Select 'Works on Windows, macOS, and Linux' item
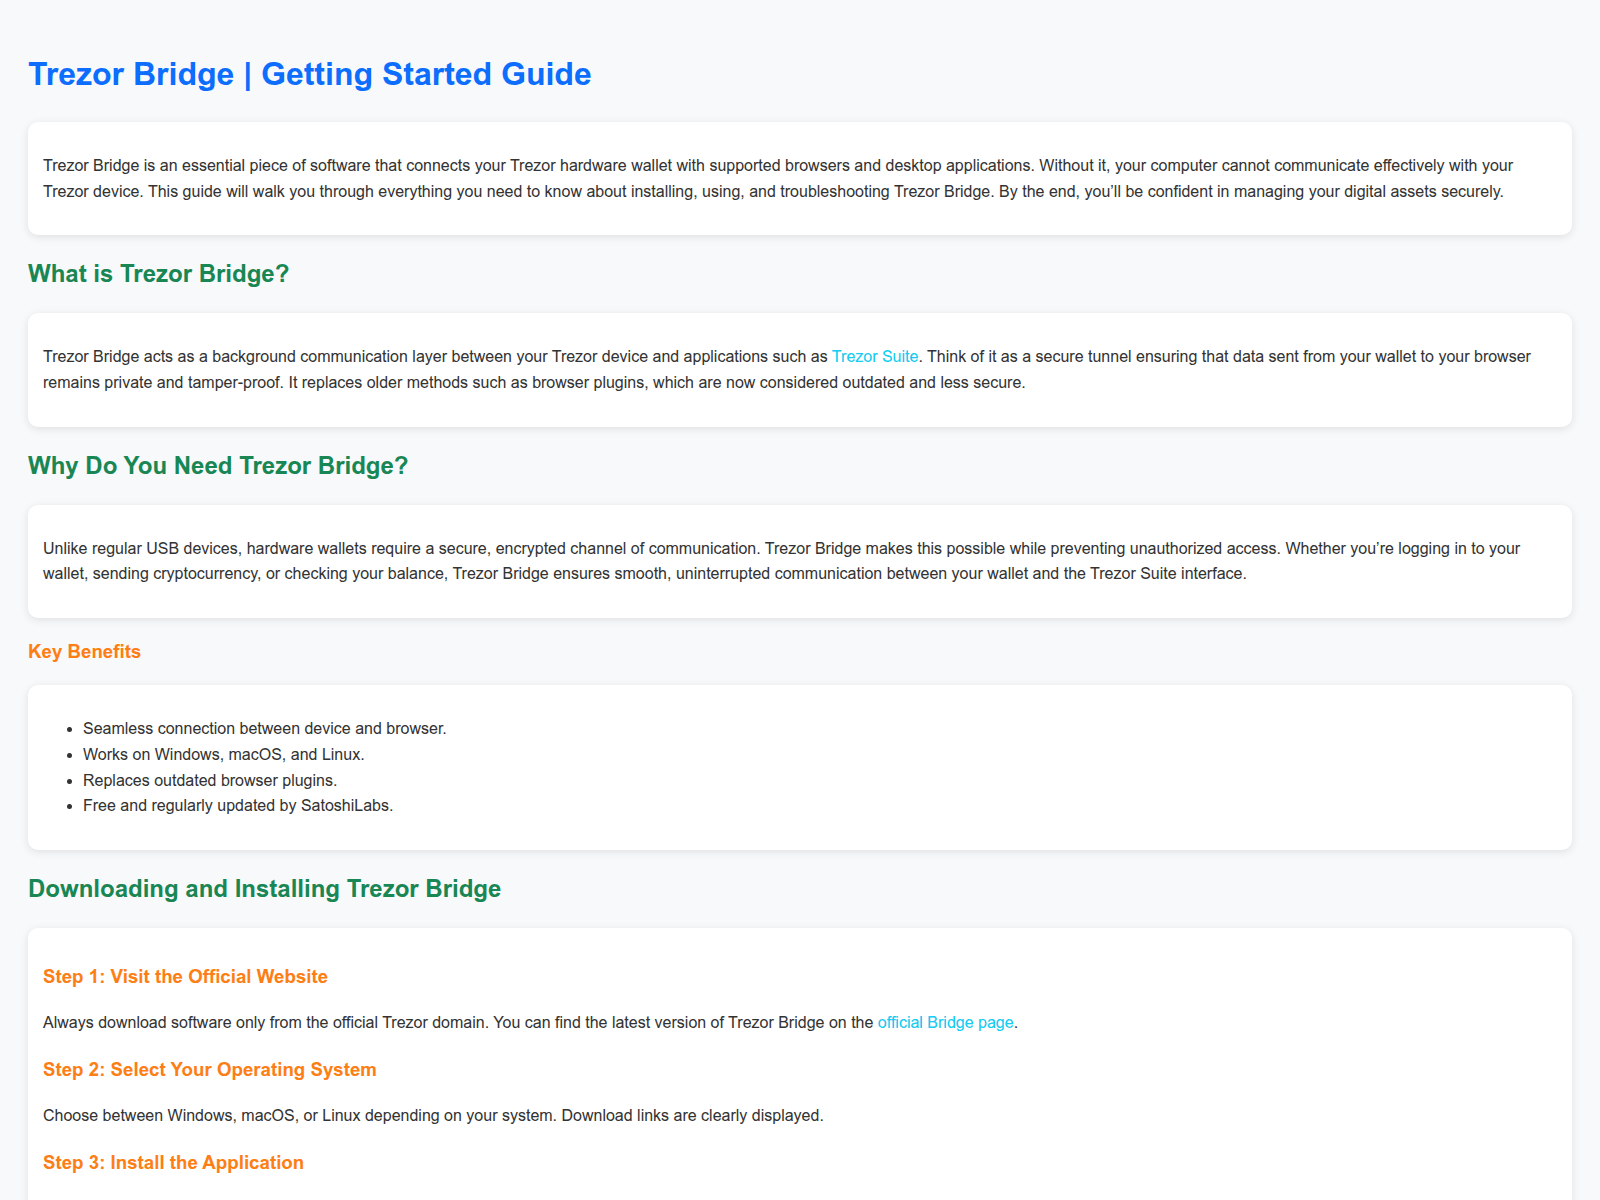 (223, 755)
